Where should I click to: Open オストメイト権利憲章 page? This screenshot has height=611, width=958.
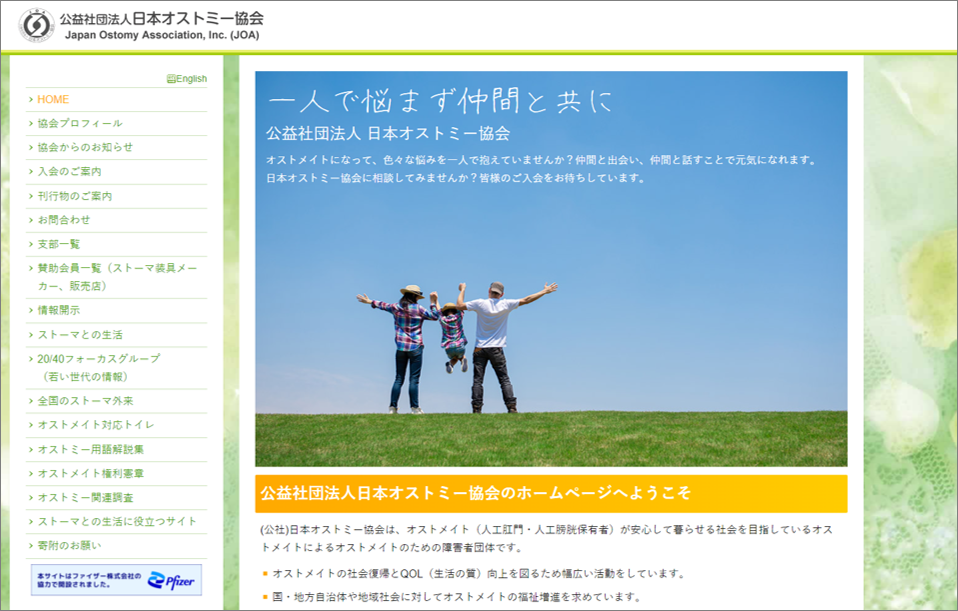click(91, 473)
